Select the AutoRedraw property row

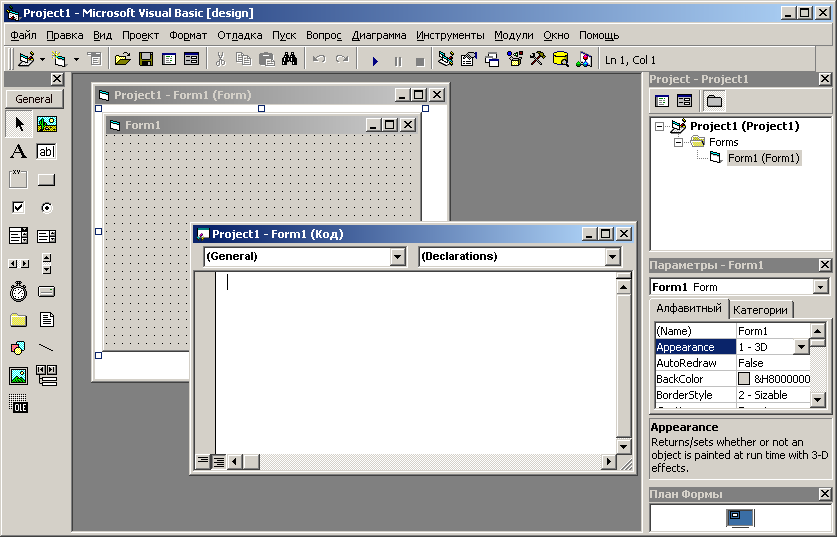[733, 363]
